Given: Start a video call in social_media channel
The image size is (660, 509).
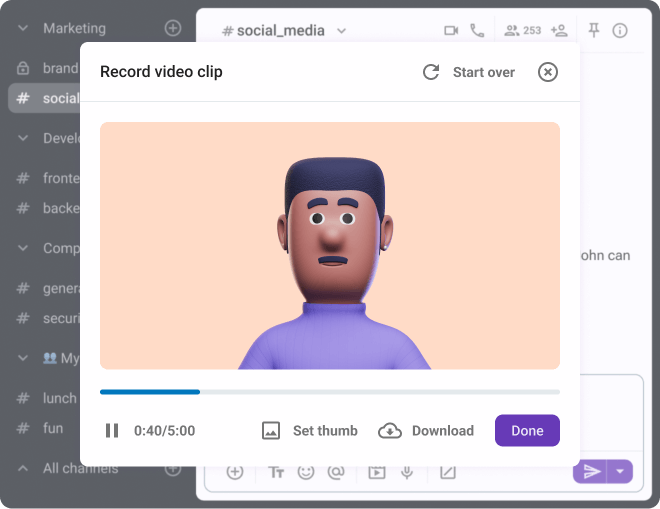Looking at the screenshot, I should coord(451,30).
